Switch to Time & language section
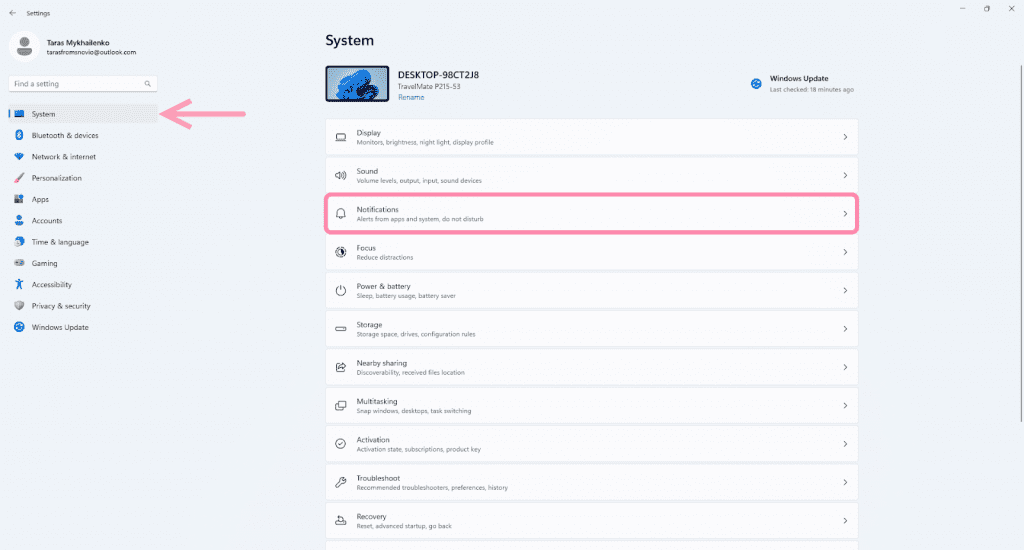Image resolution: width=1024 pixels, height=550 pixels. (x=59, y=242)
